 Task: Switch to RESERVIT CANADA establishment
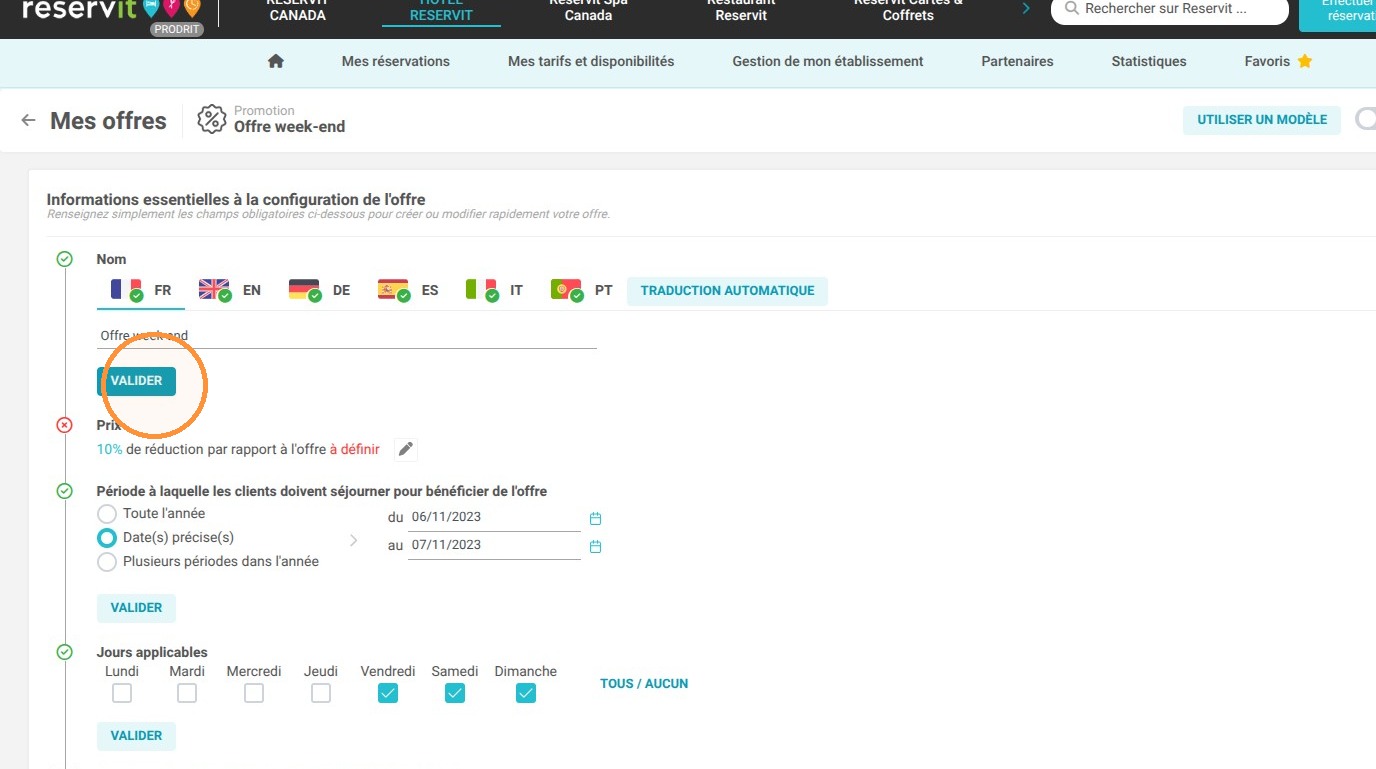click(298, 10)
